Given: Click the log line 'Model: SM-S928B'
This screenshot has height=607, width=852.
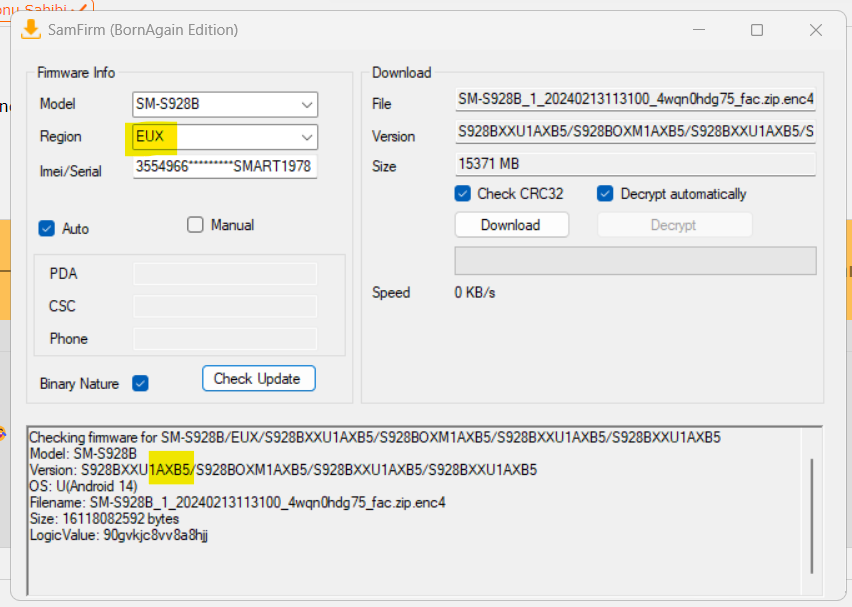Looking at the screenshot, I should coord(83,453).
